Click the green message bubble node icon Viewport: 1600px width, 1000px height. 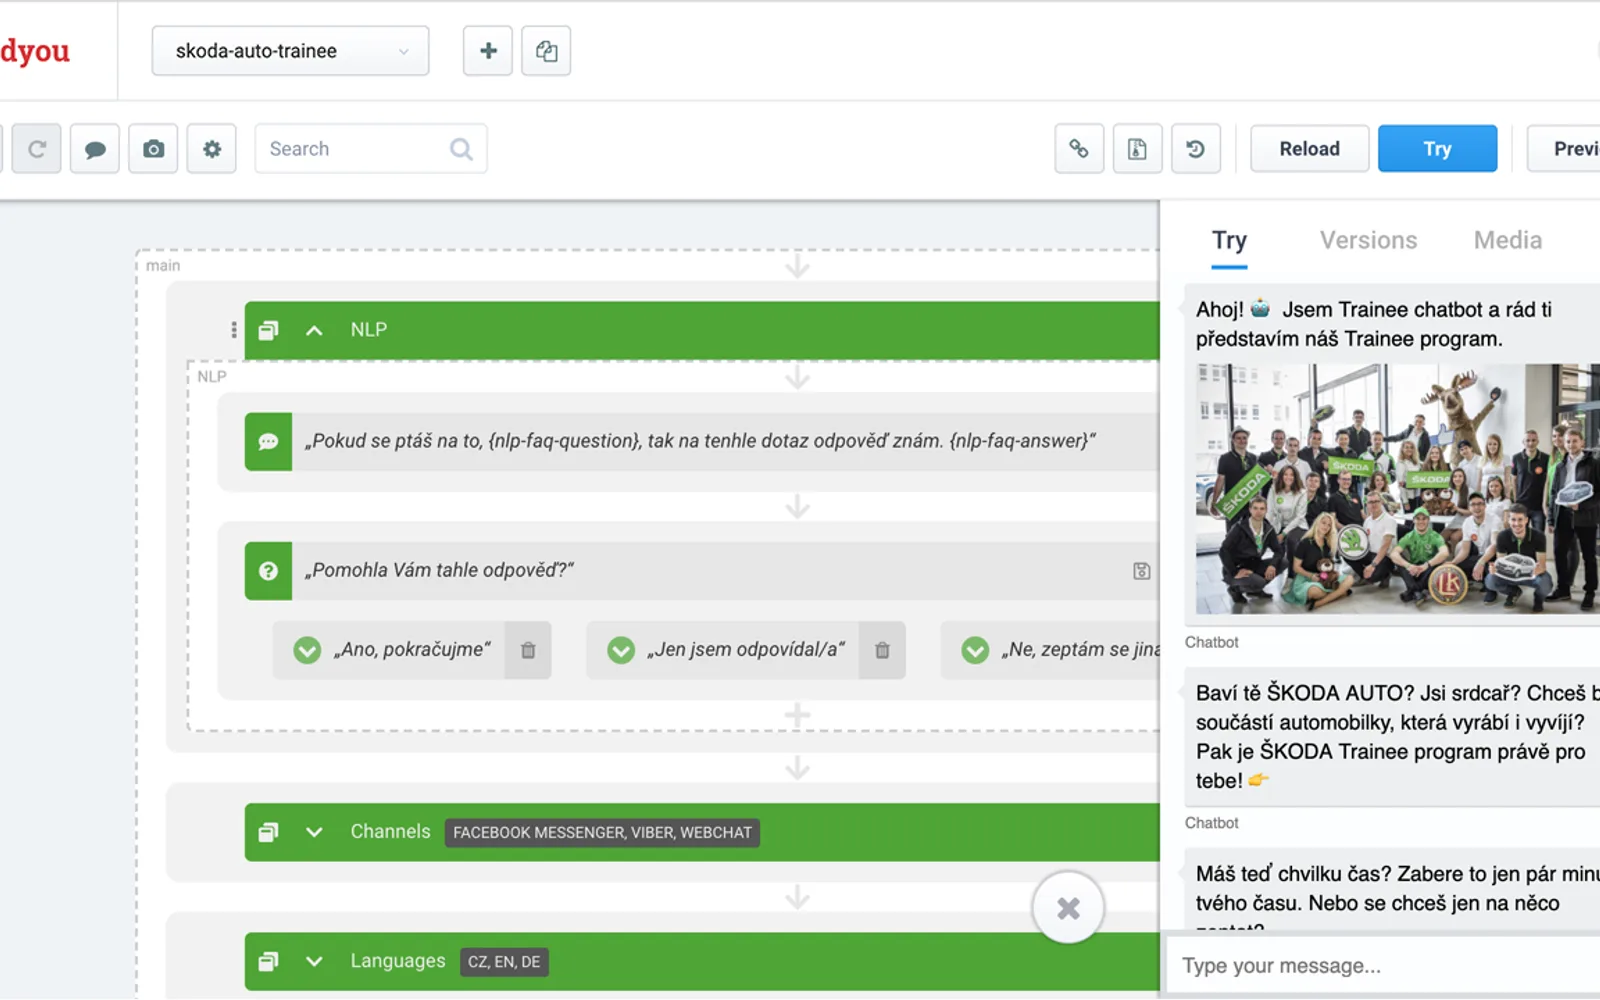coord(268,441)
